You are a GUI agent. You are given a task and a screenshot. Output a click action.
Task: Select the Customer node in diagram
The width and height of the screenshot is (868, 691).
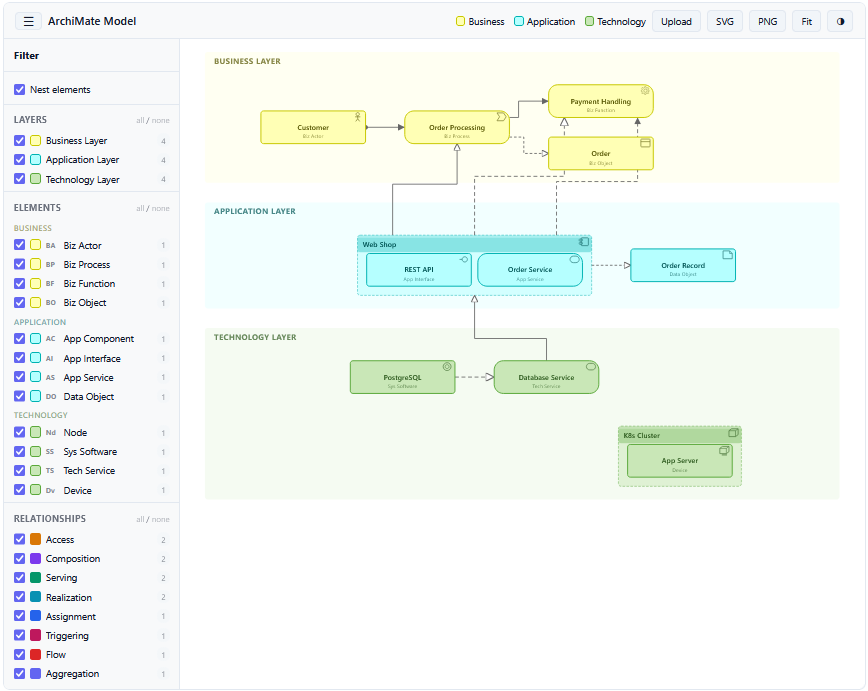click(313, 127)
